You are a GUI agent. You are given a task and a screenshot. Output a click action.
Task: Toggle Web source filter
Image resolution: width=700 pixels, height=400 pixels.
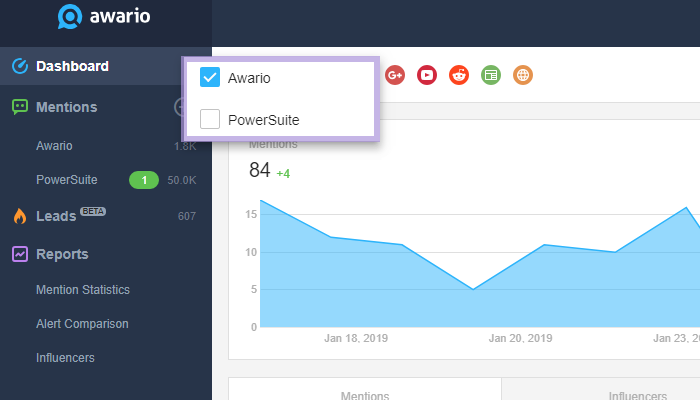point(523,75)
